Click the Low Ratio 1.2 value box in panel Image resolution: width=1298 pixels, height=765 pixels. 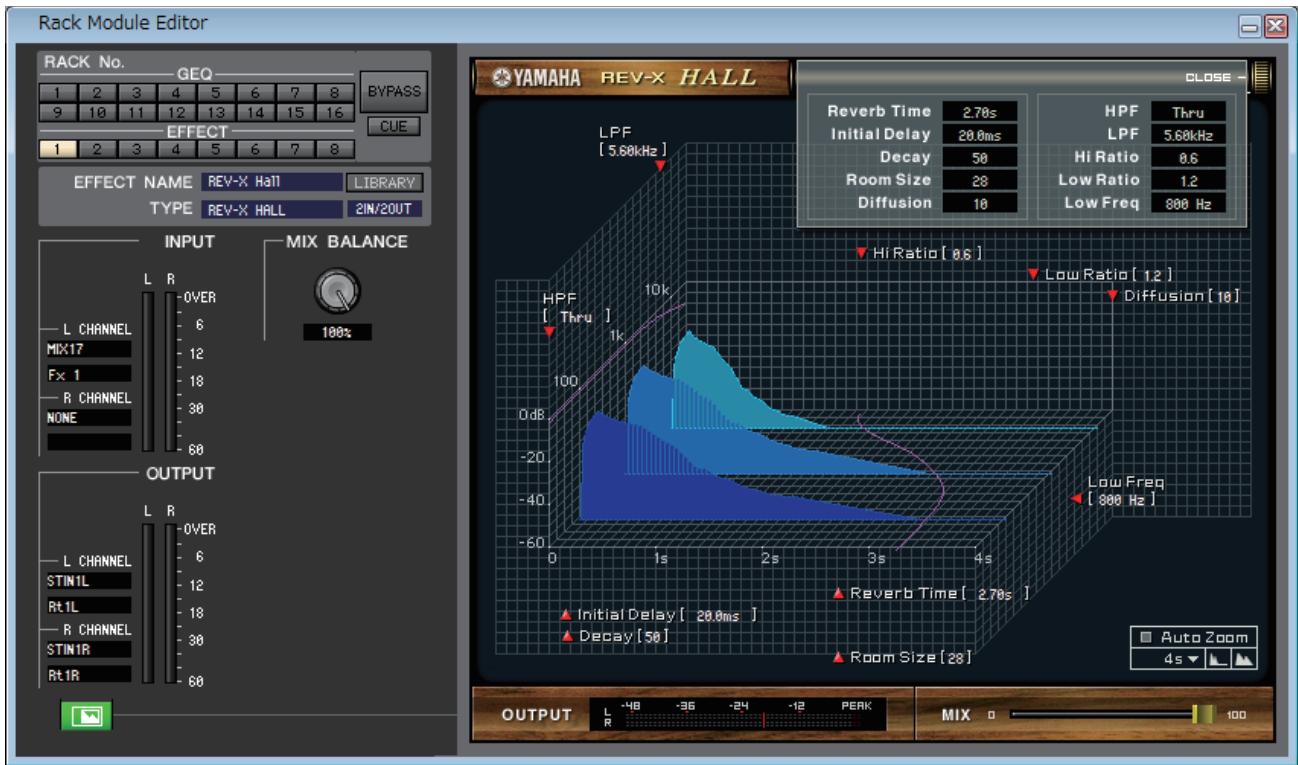tap(1188, 181)
